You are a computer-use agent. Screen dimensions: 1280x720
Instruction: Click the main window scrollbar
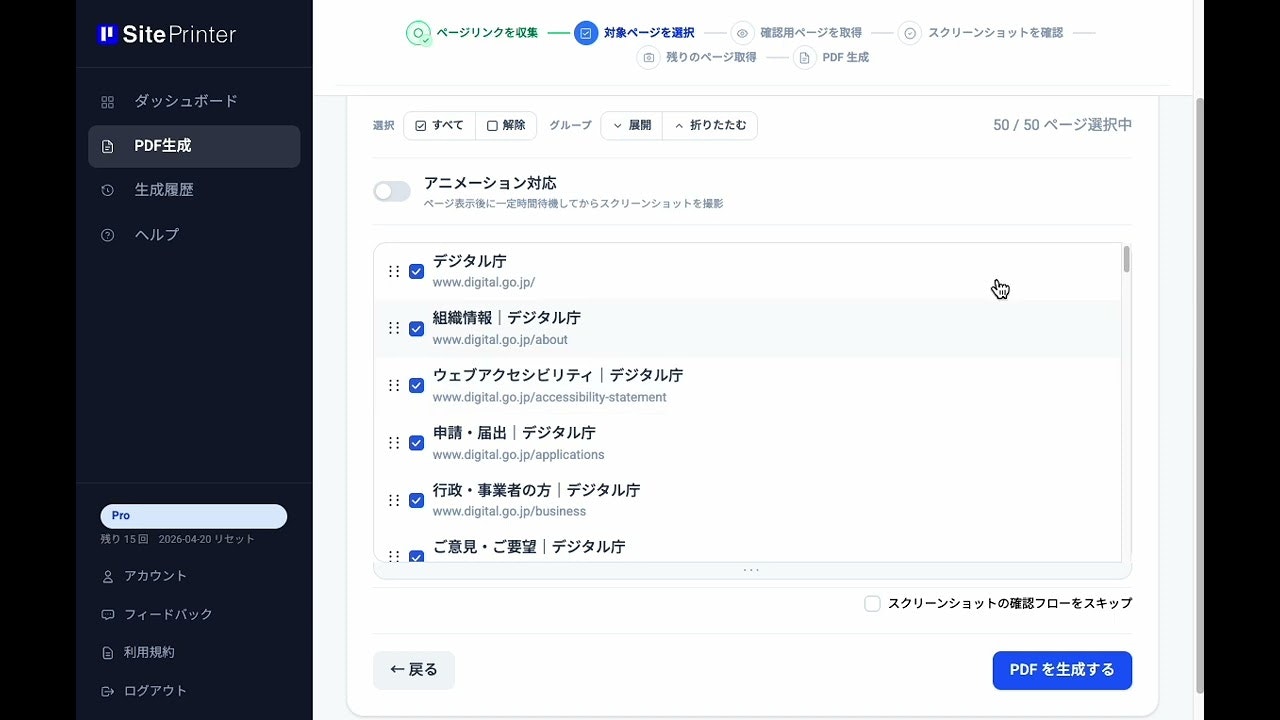pos(1199,396)
